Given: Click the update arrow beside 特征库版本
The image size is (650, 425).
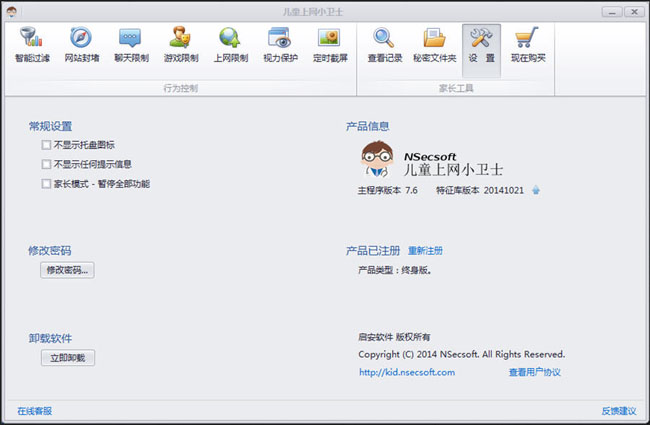Looking at the screenshot, I should (x=536, y=189).
